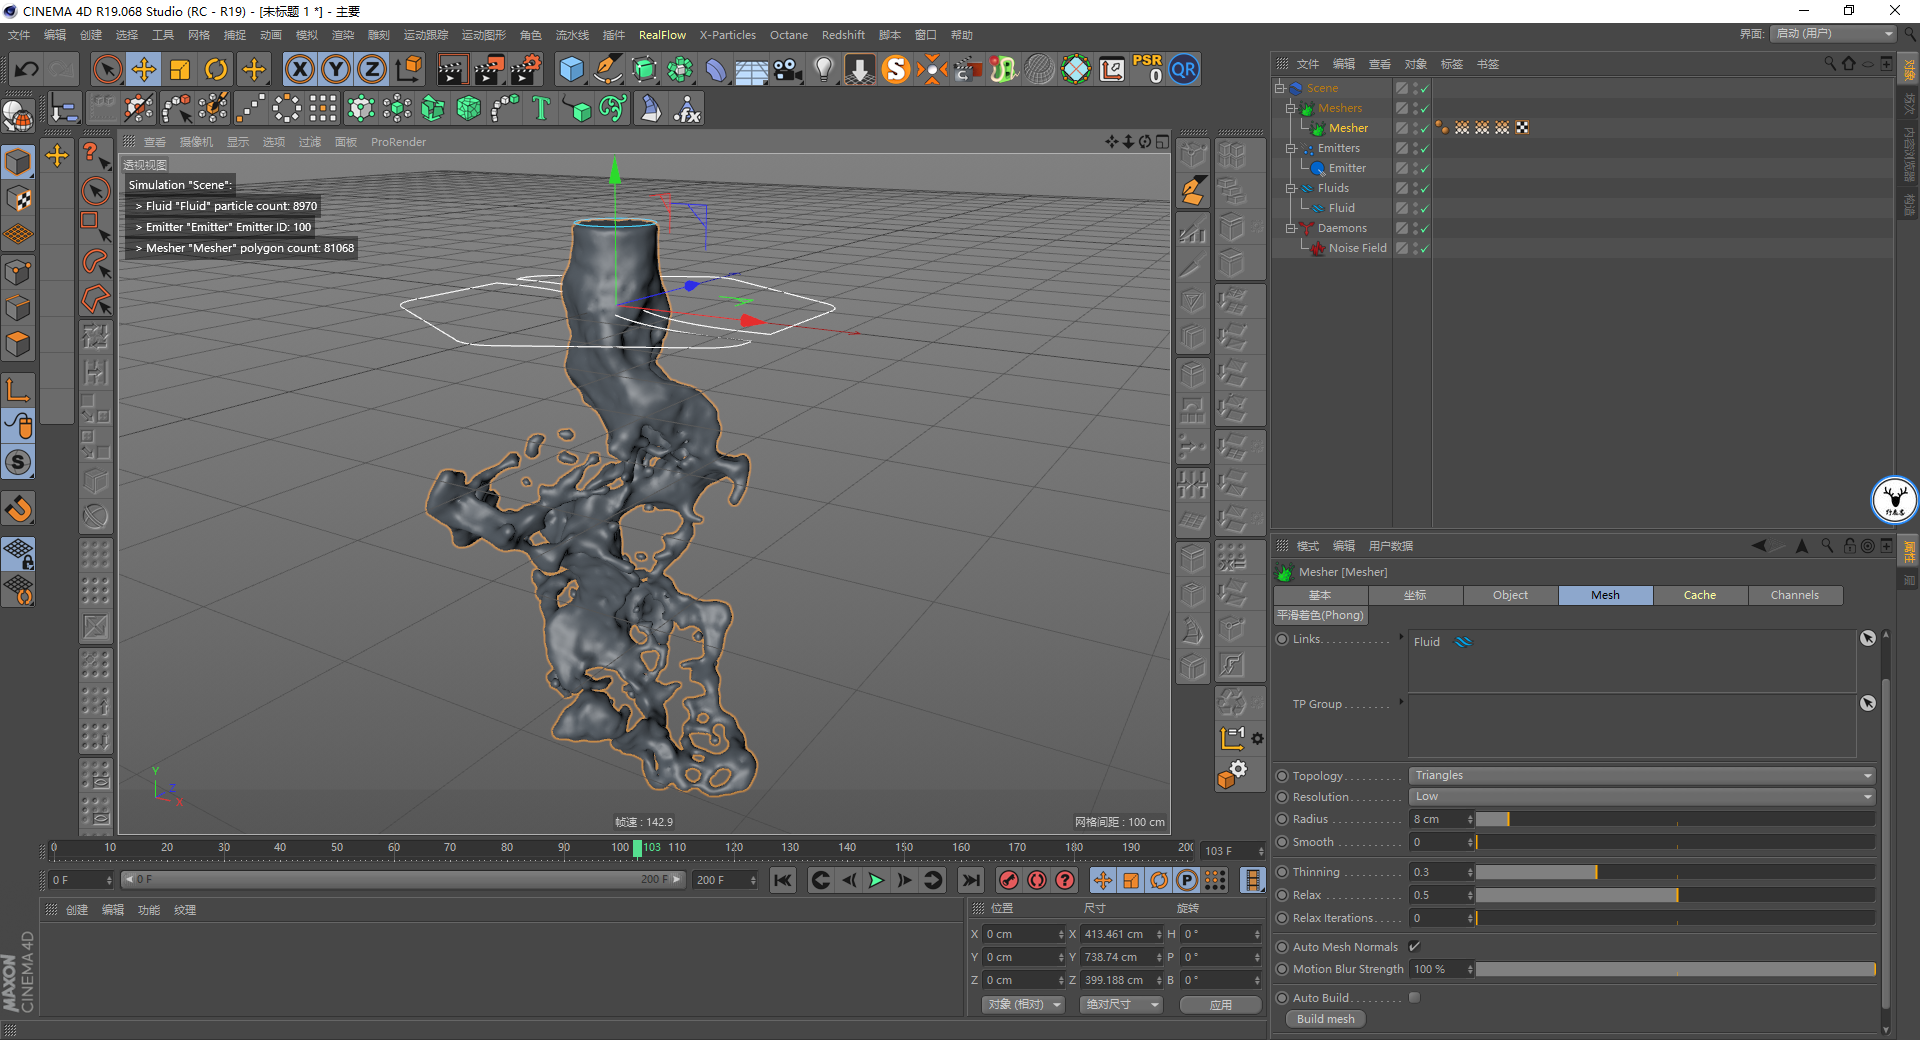Add a camera object from the toolbar
The width and height of the screenshot is (1920, 1040).
coord(788,69)
